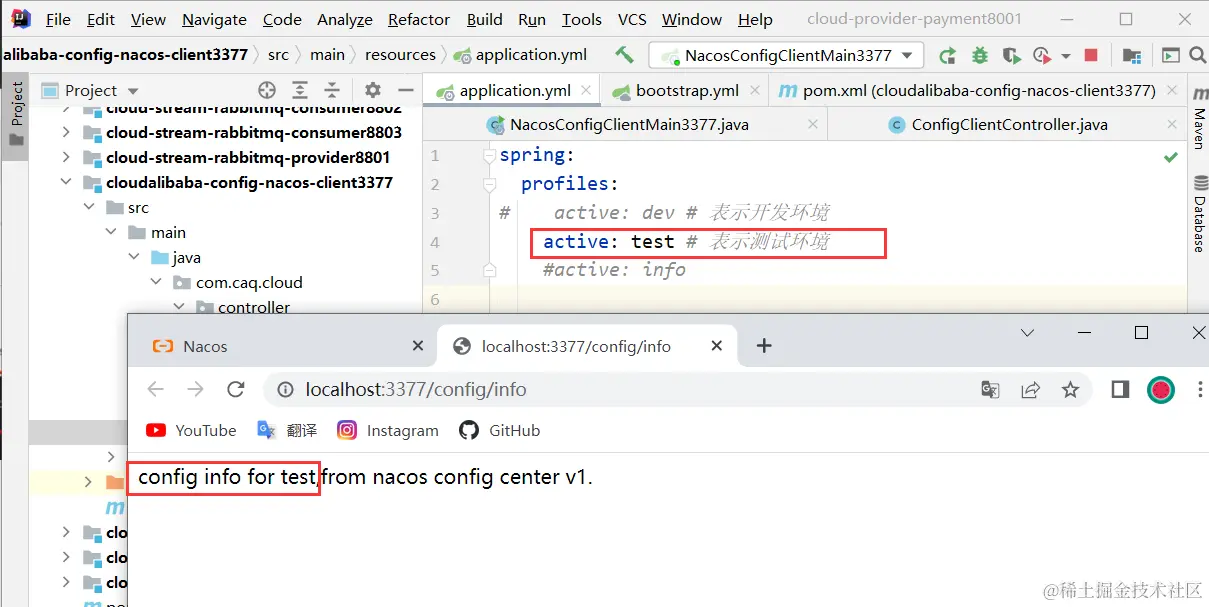1209x607 pixels.
Task: Toggle the browser side panel icon
Action: (x=1120, y=389)
